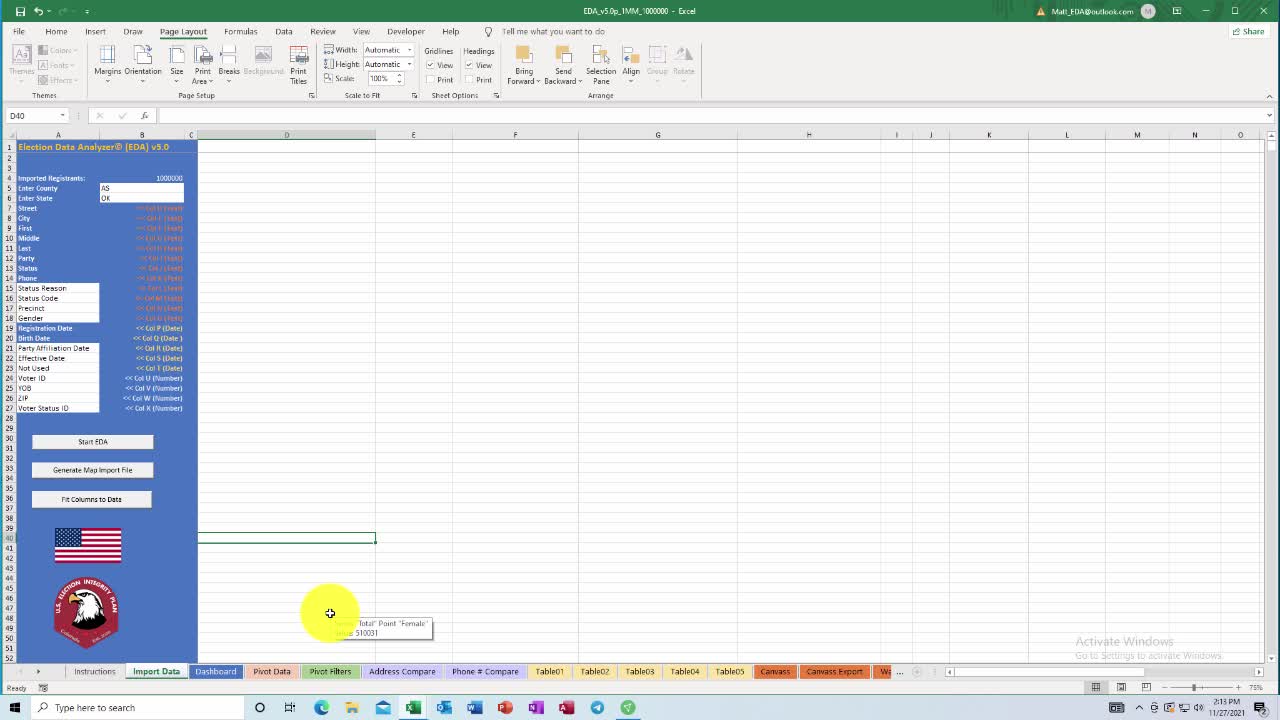The image size is (1280, 720).
Task: Open Scale to Fit dialog launcher
Action: (x=414, y=96)
